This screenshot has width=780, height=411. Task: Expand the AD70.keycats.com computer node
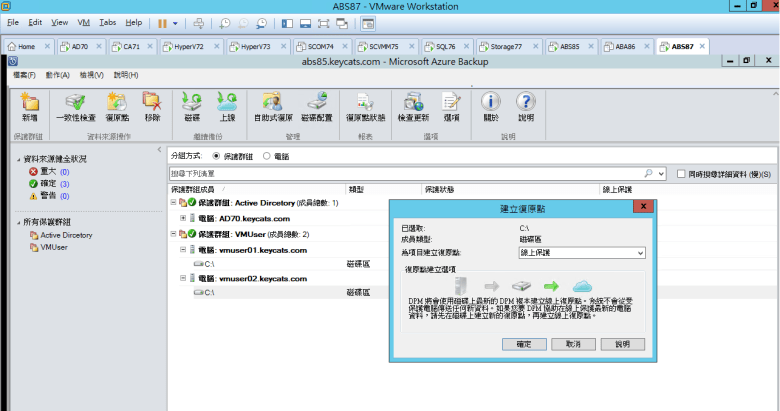(x=183, y=218)
